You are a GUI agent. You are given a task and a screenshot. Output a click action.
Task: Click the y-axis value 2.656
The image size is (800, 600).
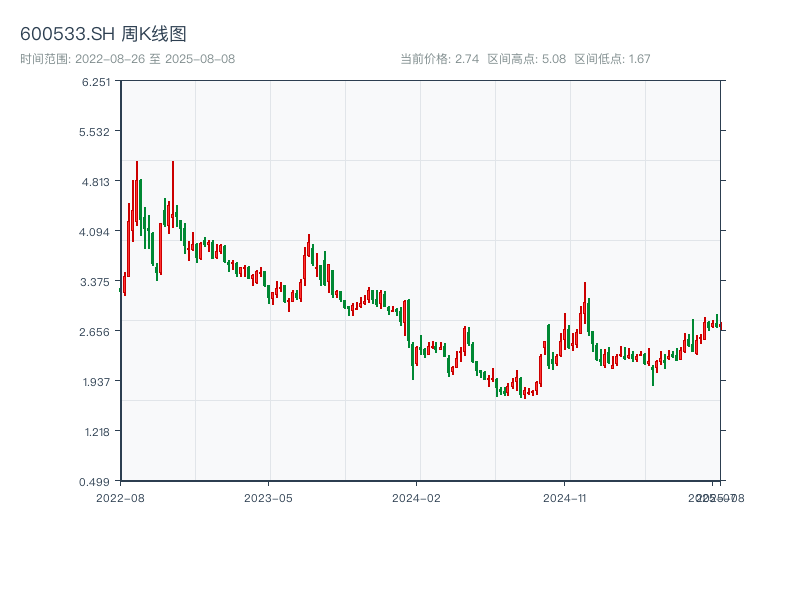pos(94,332)
